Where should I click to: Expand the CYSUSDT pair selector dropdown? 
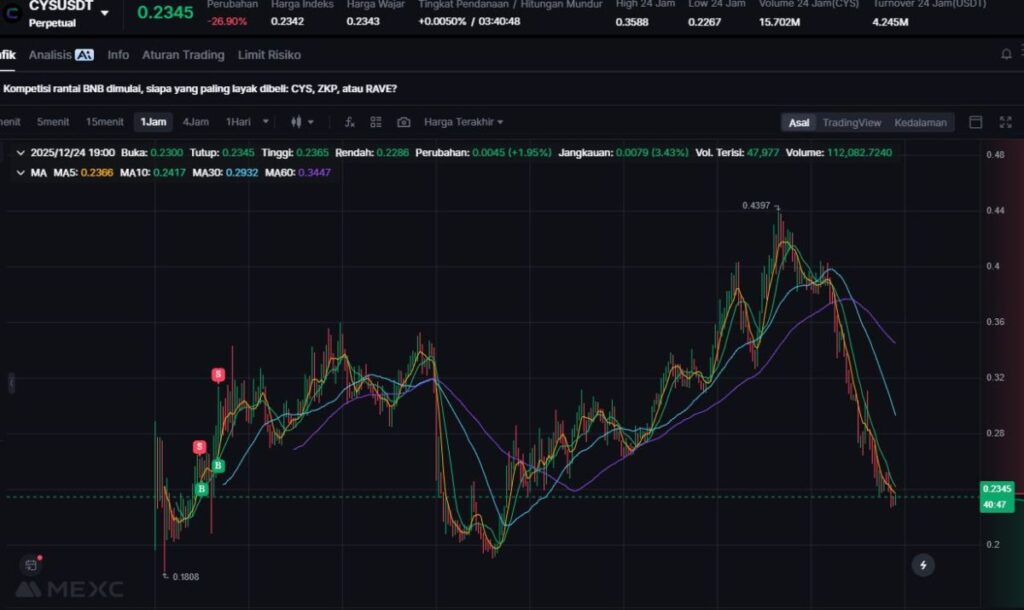click(105, 12)
